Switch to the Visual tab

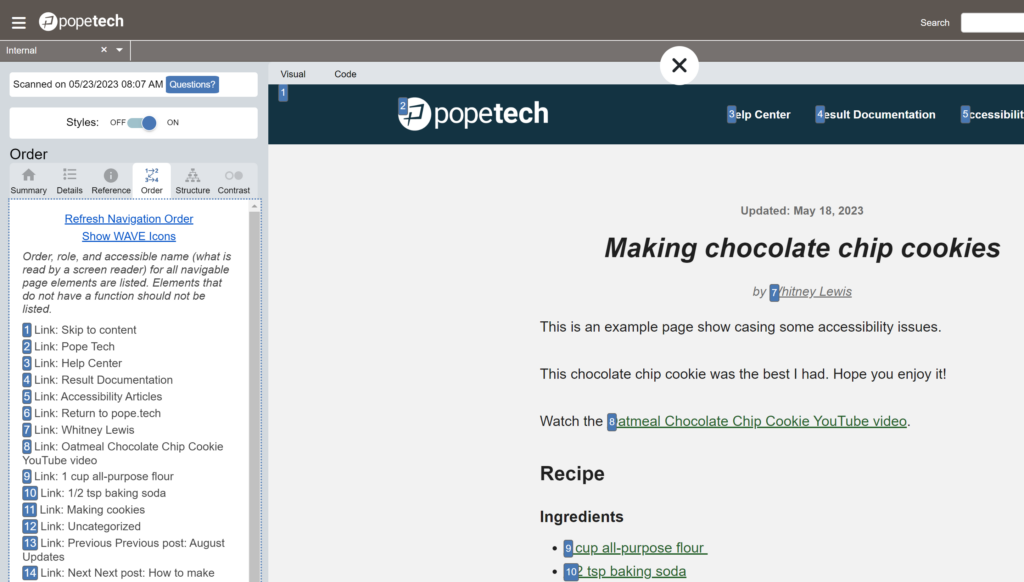pyautogui.click(x=293, y=74)
